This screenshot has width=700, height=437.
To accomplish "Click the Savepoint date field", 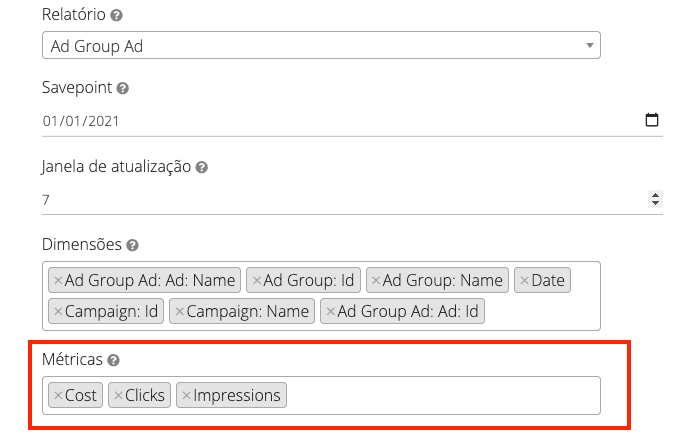I will [300, 121].
